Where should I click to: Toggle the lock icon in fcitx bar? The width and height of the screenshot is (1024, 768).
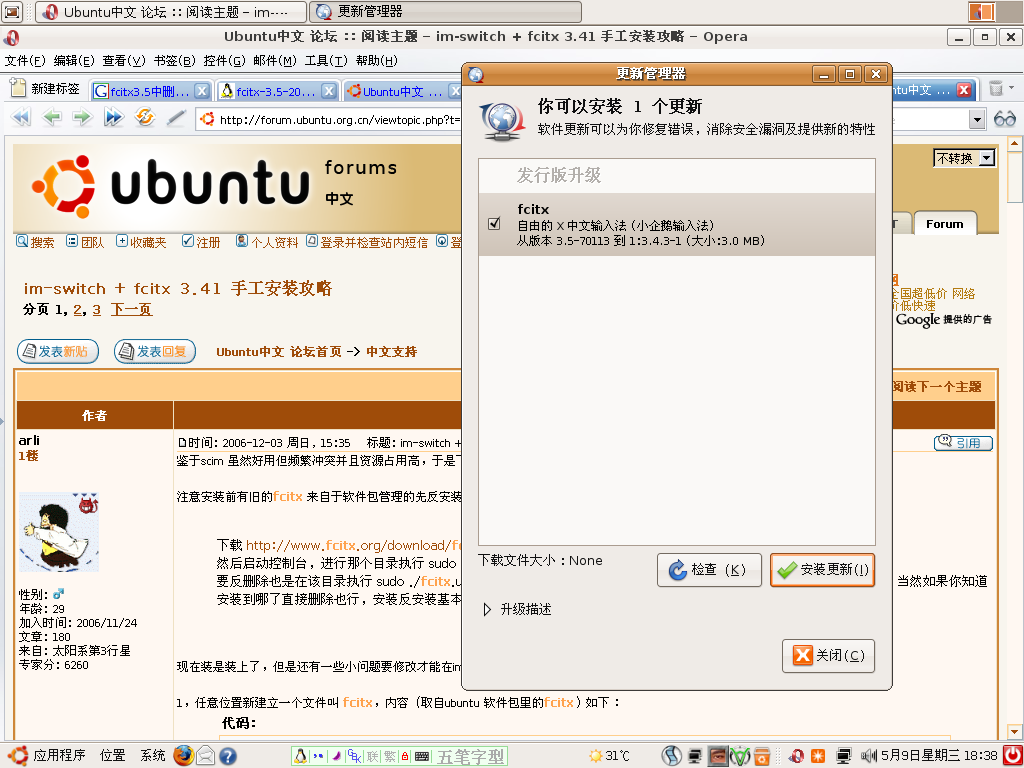(405, 756)
